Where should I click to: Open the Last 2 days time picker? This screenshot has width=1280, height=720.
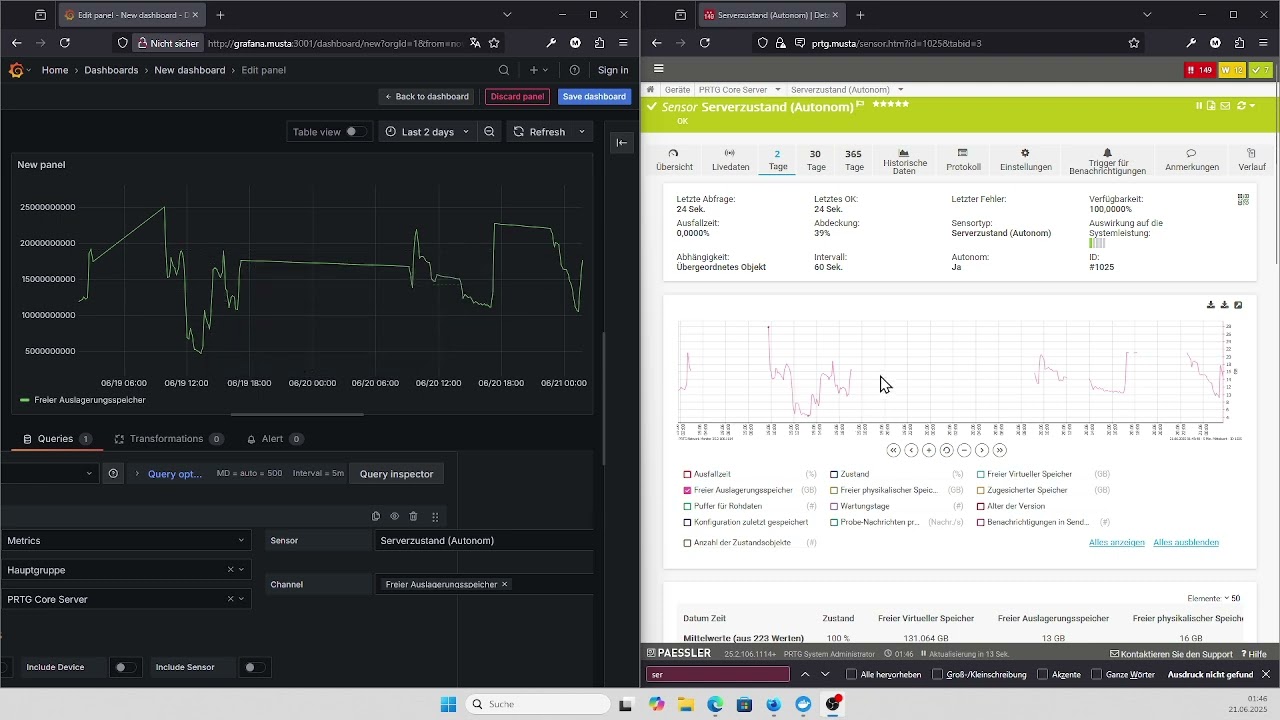(x=427, y=132)
